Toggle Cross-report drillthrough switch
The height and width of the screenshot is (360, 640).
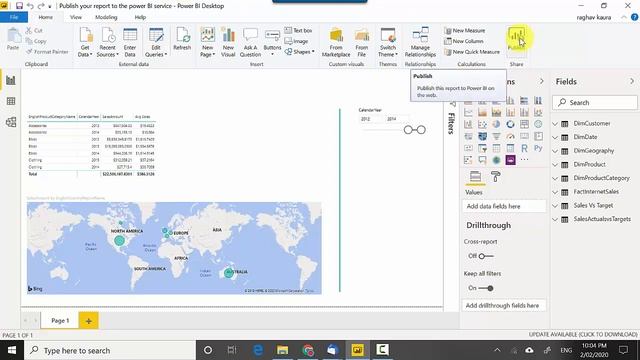486,256
